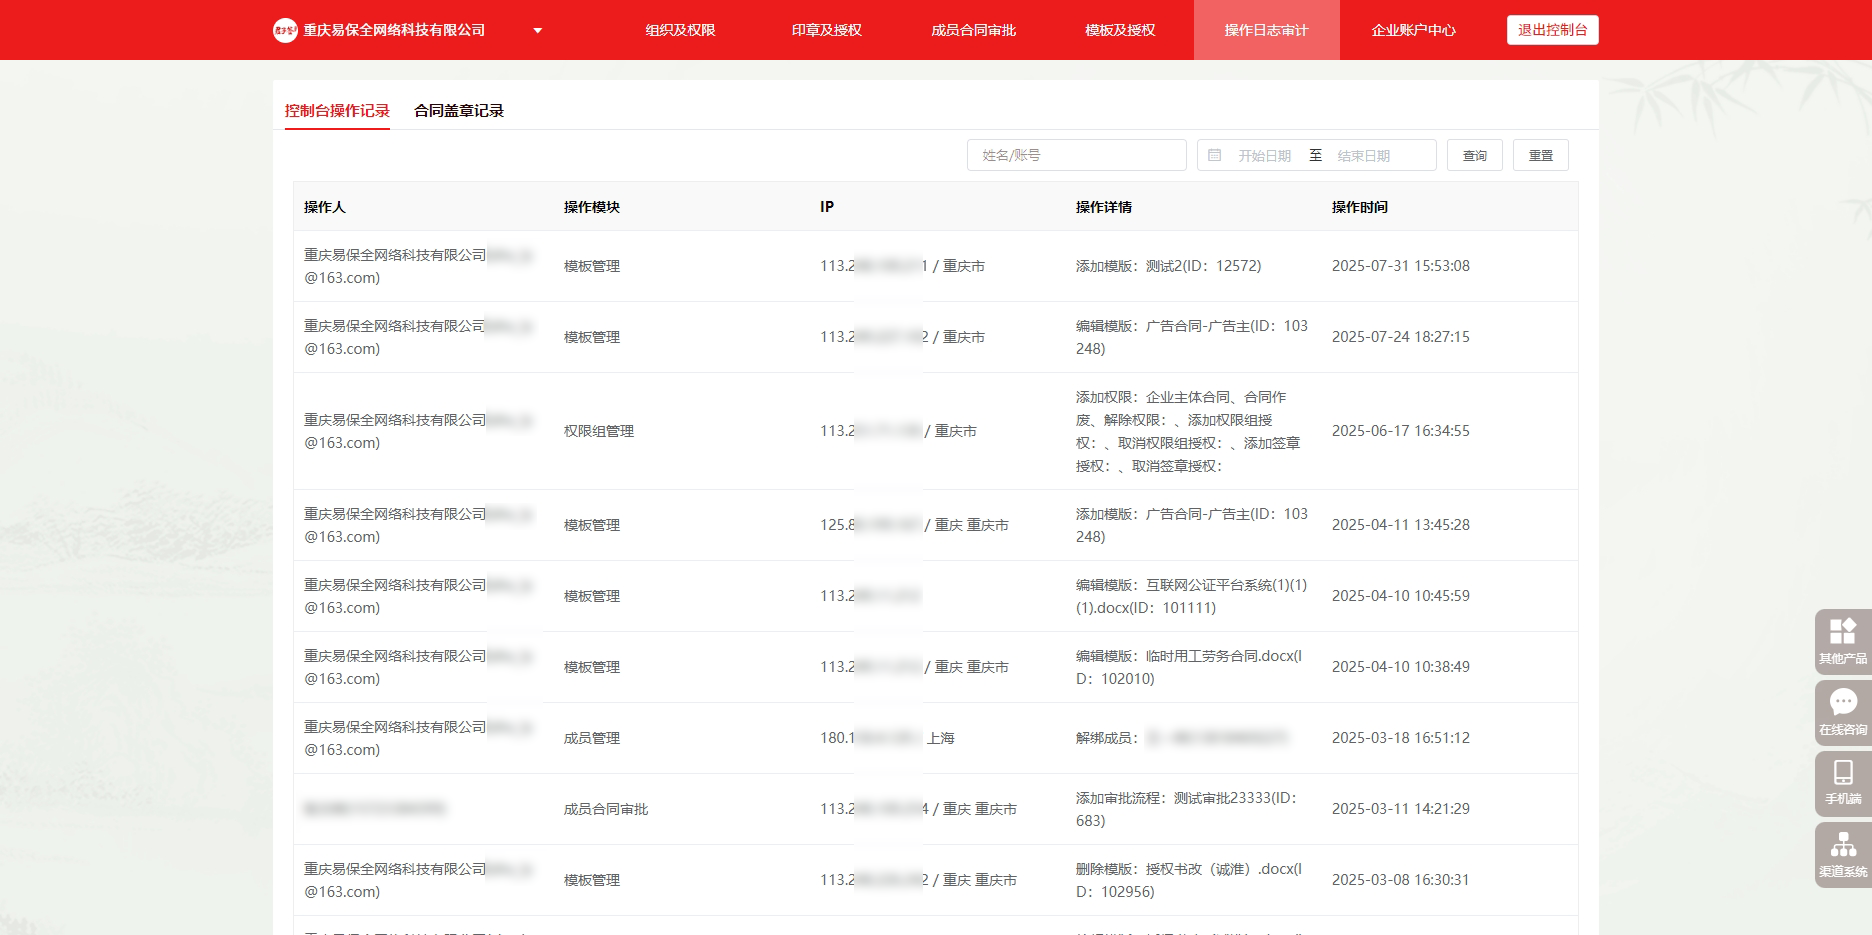Open the 印章及授权 menu
The width and height of the screenshot is (1872, 935).
(x=826, y=30)
